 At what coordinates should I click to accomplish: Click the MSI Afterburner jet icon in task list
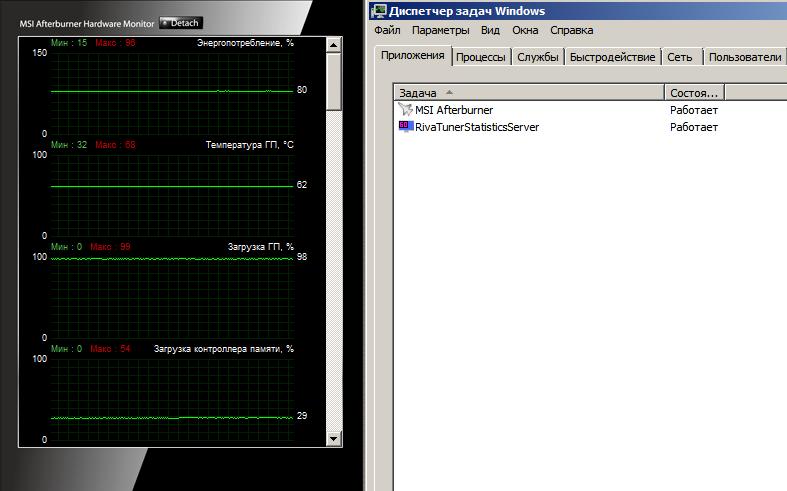coord(405,109)
